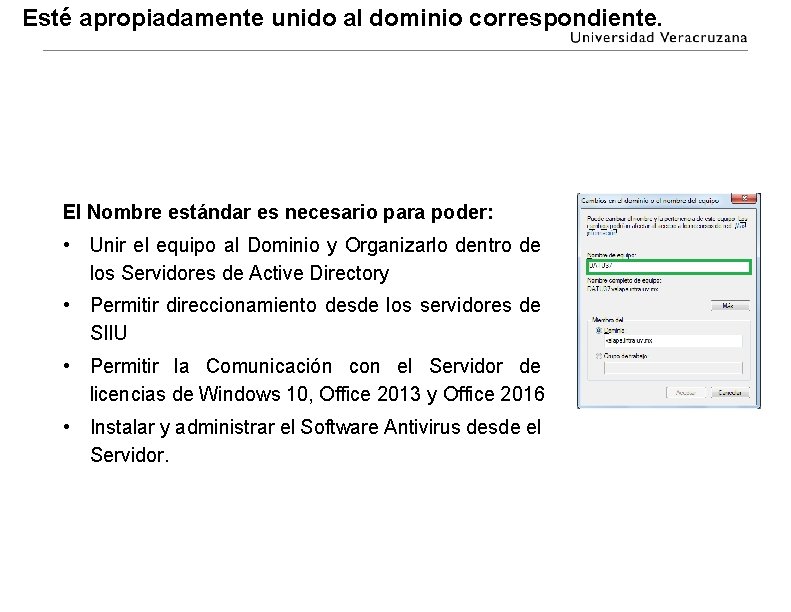Click 'Instalar y administrar el Software Antivirus' bullet
Screen dimensions: 791x612
point(315,441)
